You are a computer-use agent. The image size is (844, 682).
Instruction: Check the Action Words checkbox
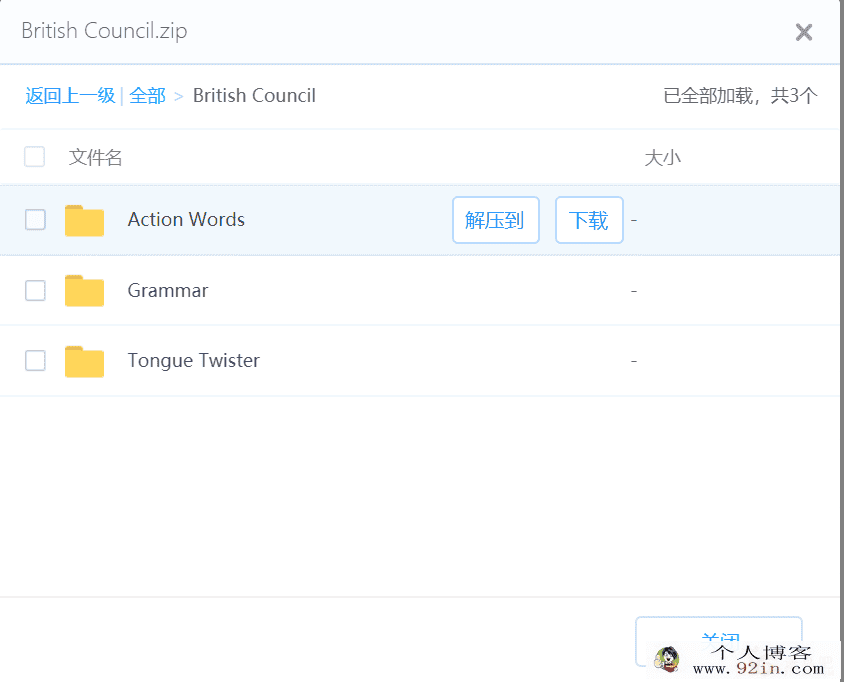tap(35, 220)
